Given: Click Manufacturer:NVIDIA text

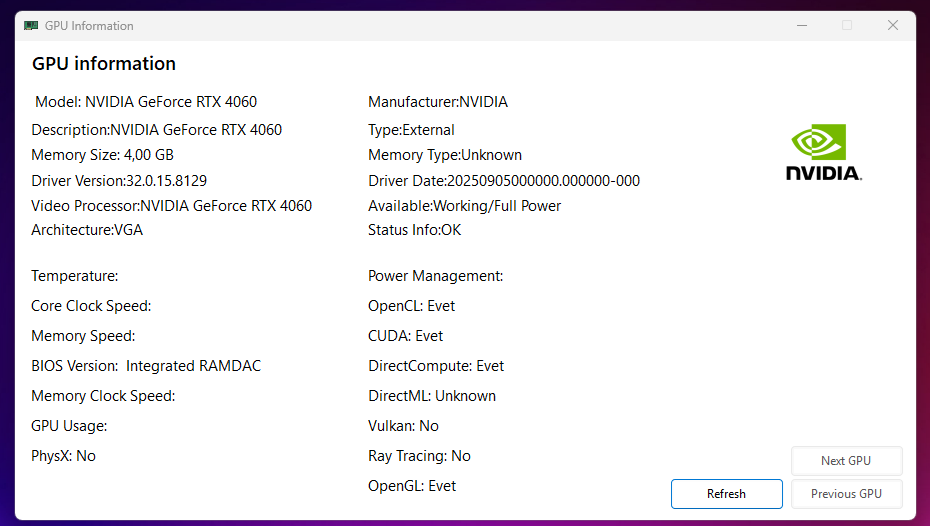Looking at the screenshot, I should 438,102.
